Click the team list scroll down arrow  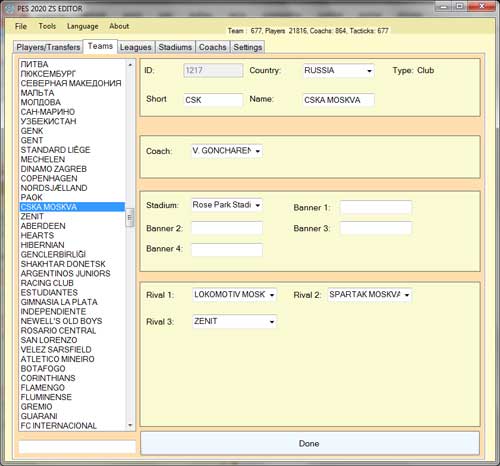(130, 425)
